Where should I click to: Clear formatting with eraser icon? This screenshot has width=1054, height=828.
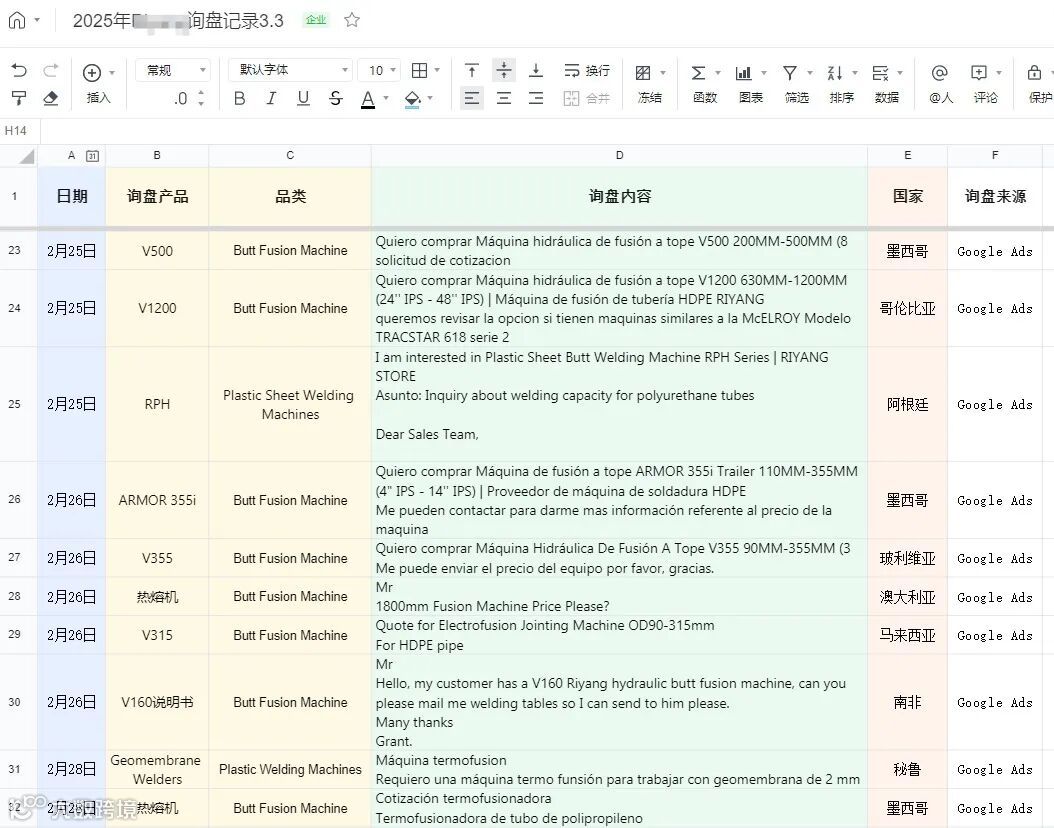[51, 98]
